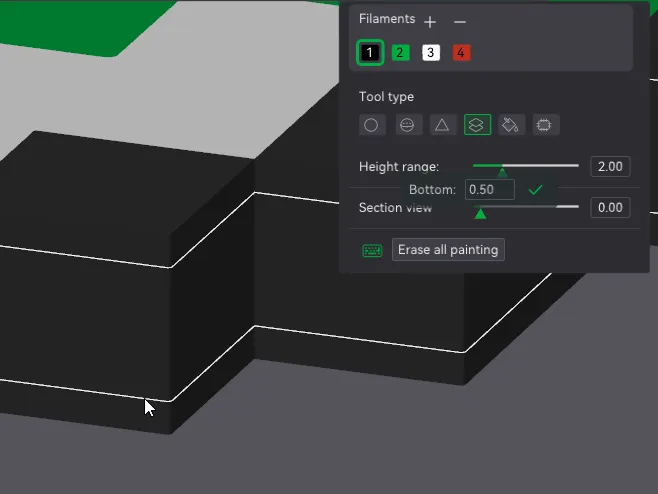Click the Section view 0.00 value field
This screenshot has width=658, height=494.
610,208
